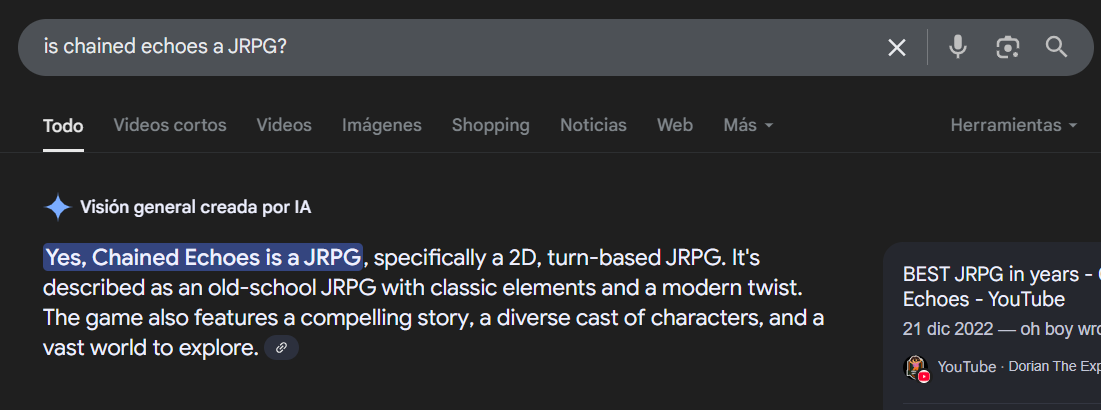The width and height of the screenshot is (1101, 410).
Task: Click highlighted text Yes, Chained Echoes is a JRPG
Action: [x=203, y=258]
